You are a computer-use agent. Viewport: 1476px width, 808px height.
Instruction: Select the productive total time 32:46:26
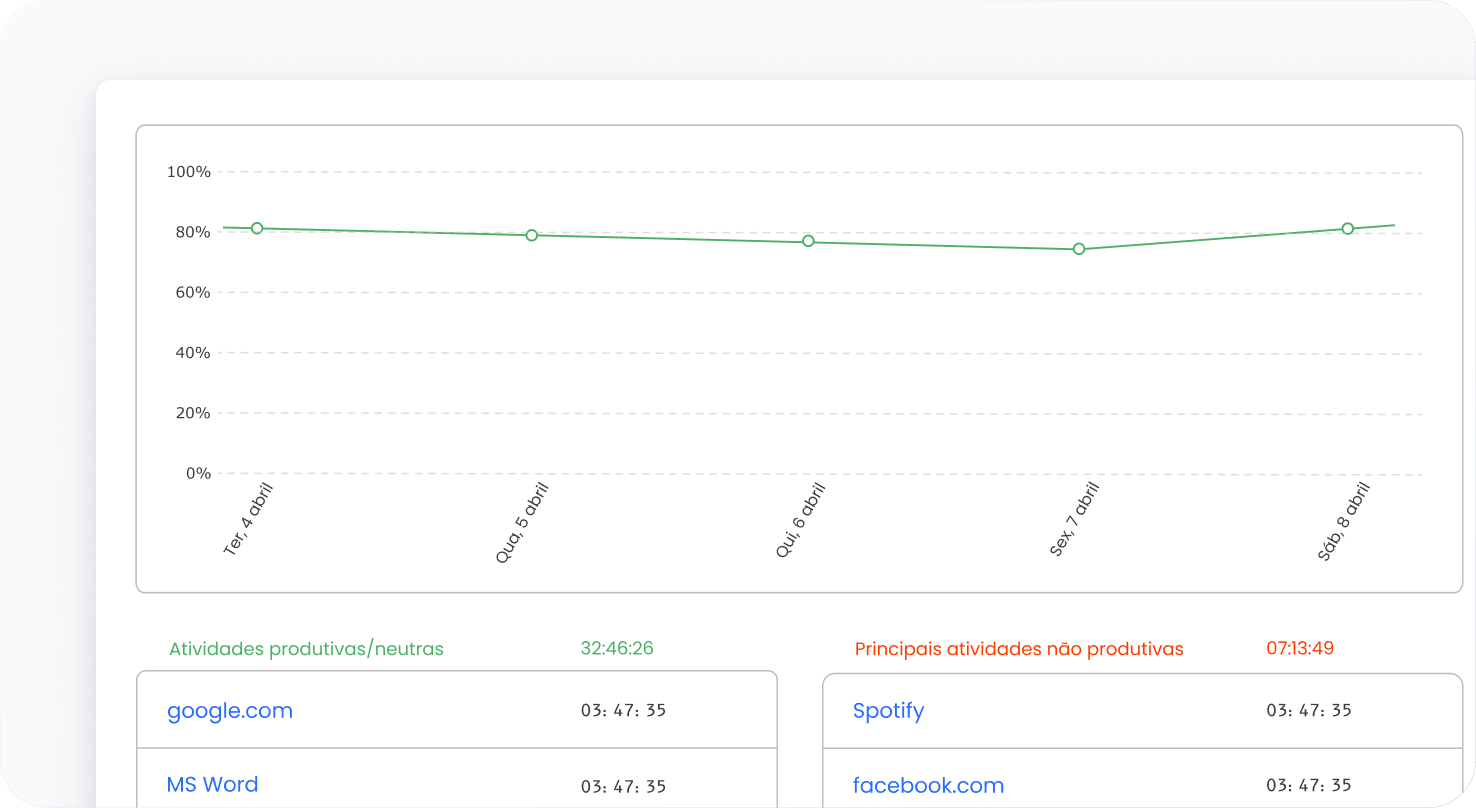[x=617, y=648]
